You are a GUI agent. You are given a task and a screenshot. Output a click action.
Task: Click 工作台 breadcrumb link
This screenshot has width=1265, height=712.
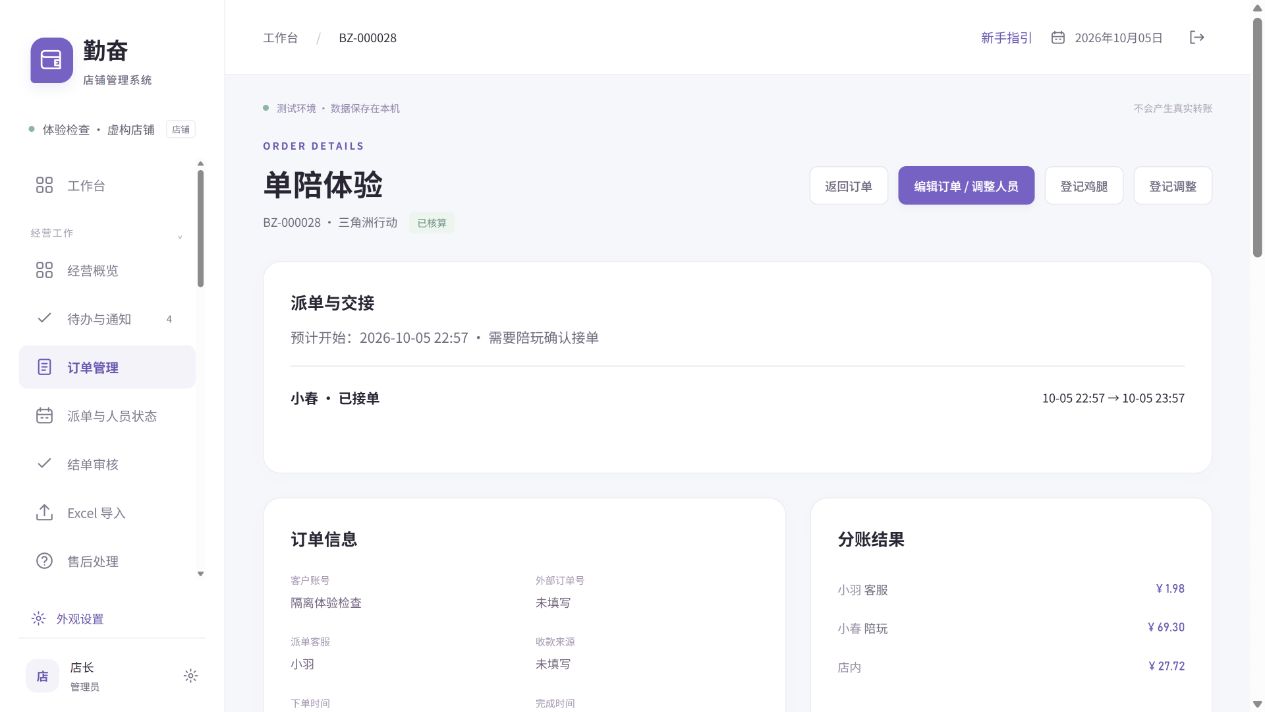tap(280, 38)
